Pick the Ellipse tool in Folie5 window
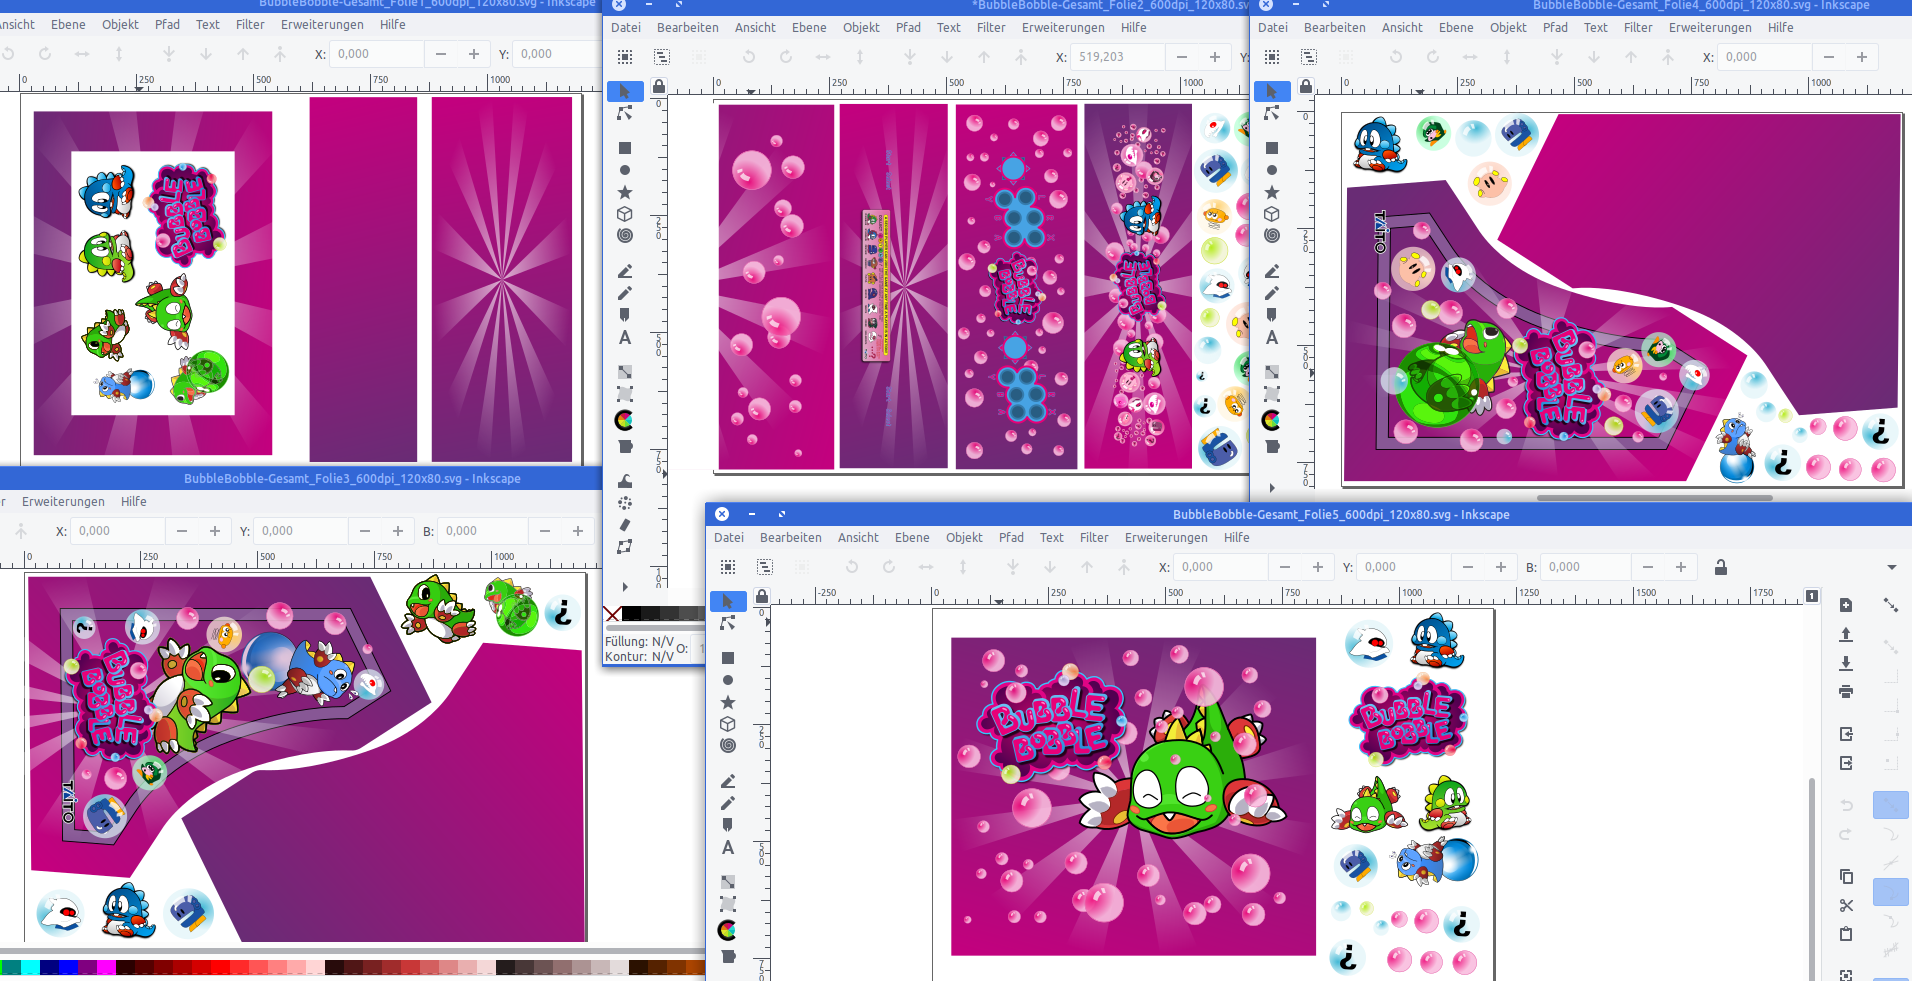The width and height of the screenshot is (1912, 981). (x=728, y=680)
